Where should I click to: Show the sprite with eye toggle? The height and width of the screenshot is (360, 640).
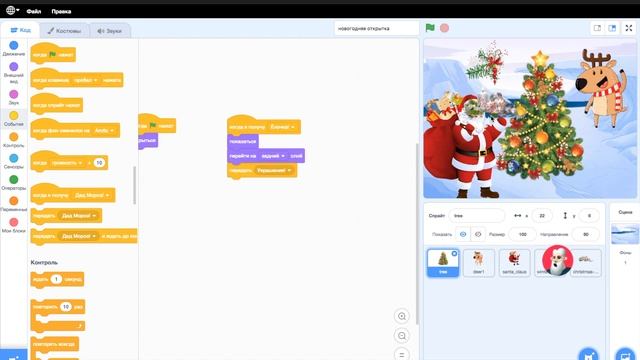point(462,234)
